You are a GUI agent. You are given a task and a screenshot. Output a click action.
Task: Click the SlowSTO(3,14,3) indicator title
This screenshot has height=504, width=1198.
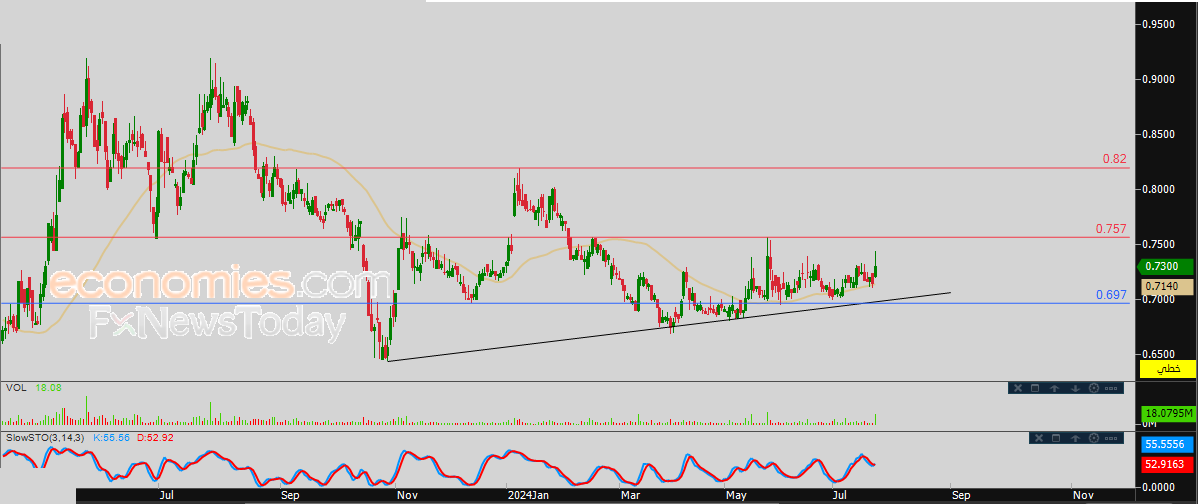click(x=45, y=438)
